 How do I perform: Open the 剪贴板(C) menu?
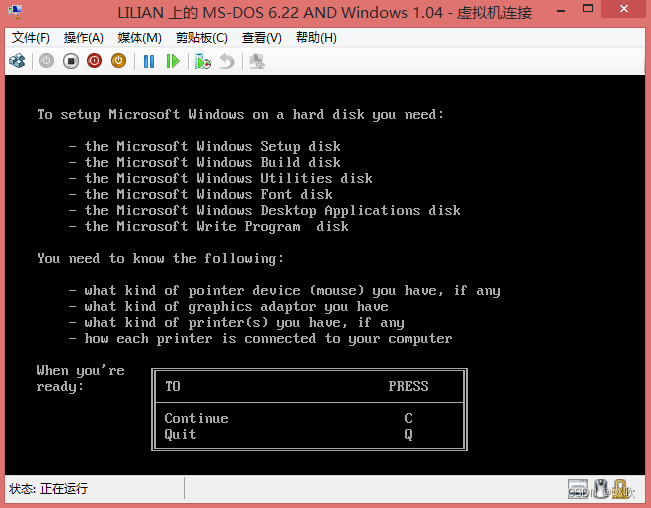pos(202,38)
